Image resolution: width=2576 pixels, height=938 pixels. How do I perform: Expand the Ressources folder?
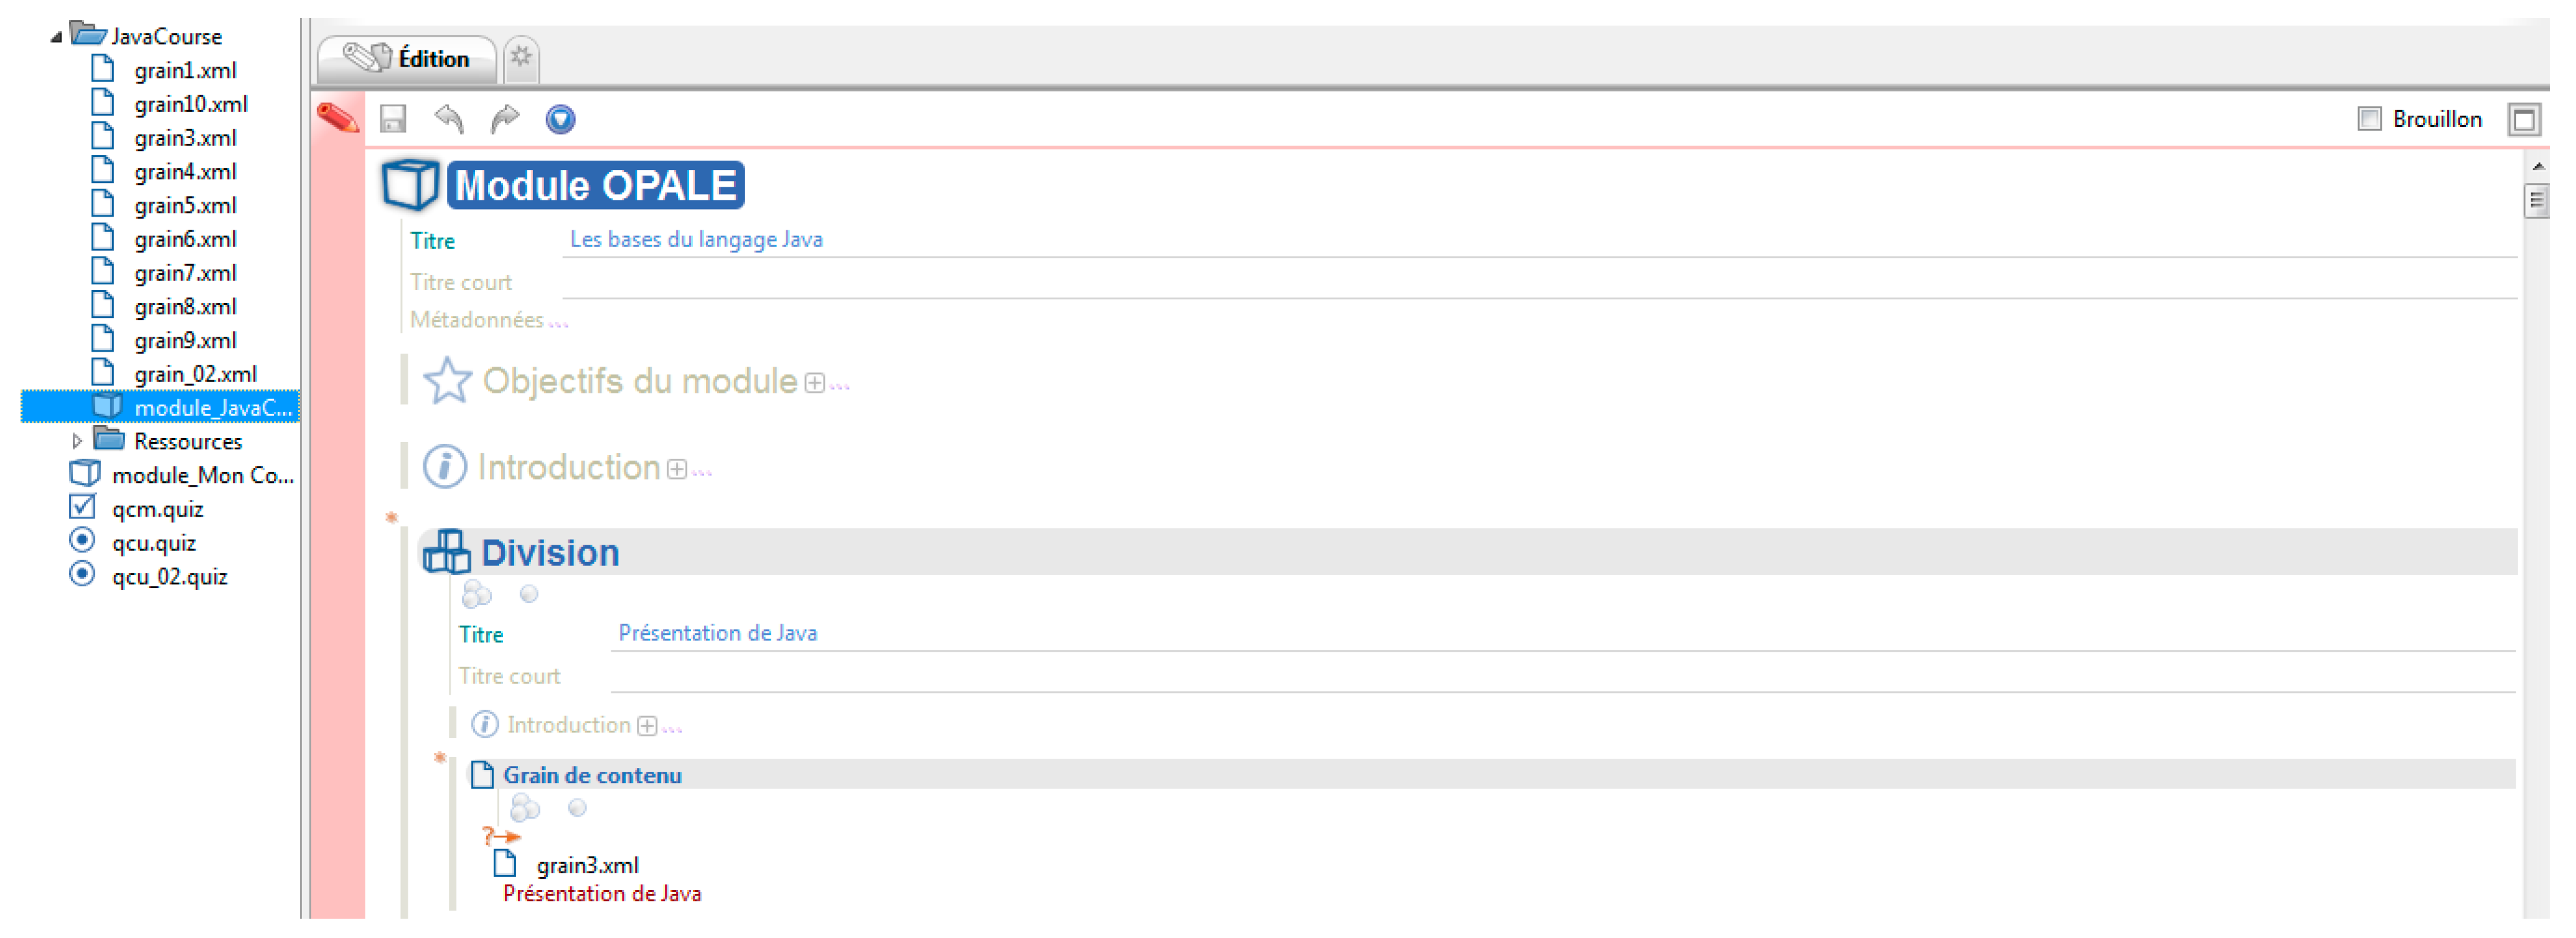[77, 441]
